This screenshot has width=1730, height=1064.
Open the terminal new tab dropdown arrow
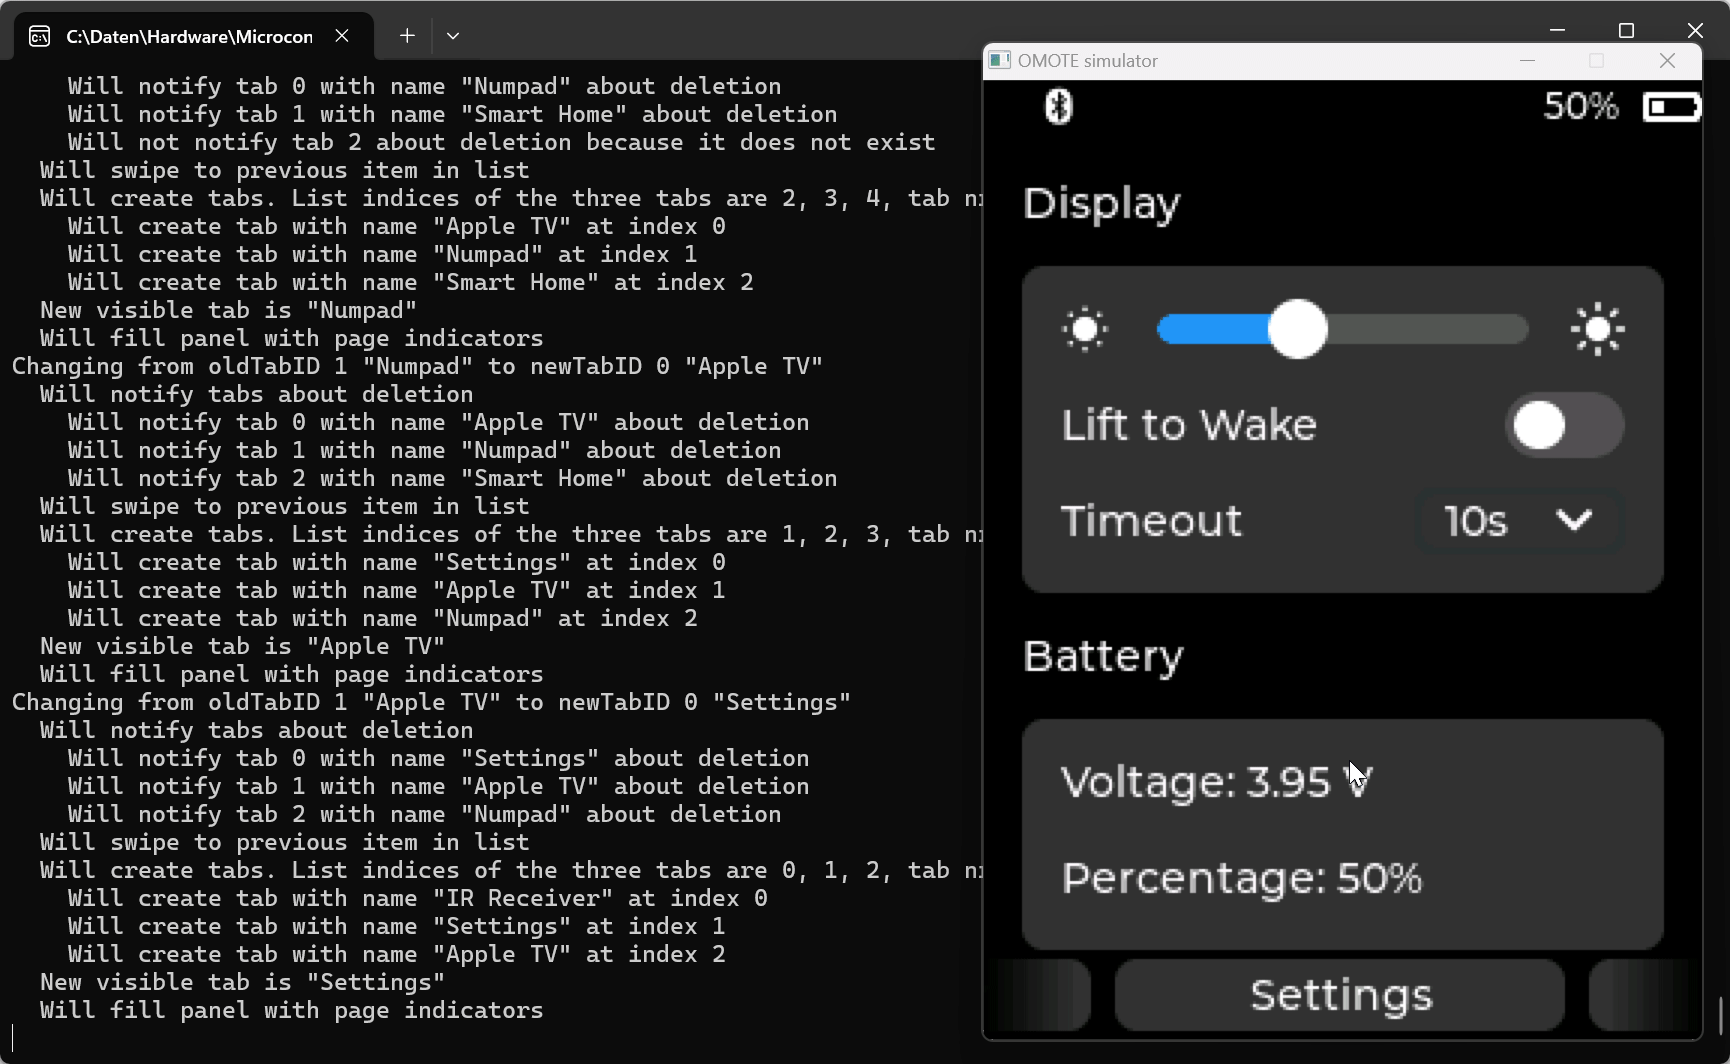(453, 36)
